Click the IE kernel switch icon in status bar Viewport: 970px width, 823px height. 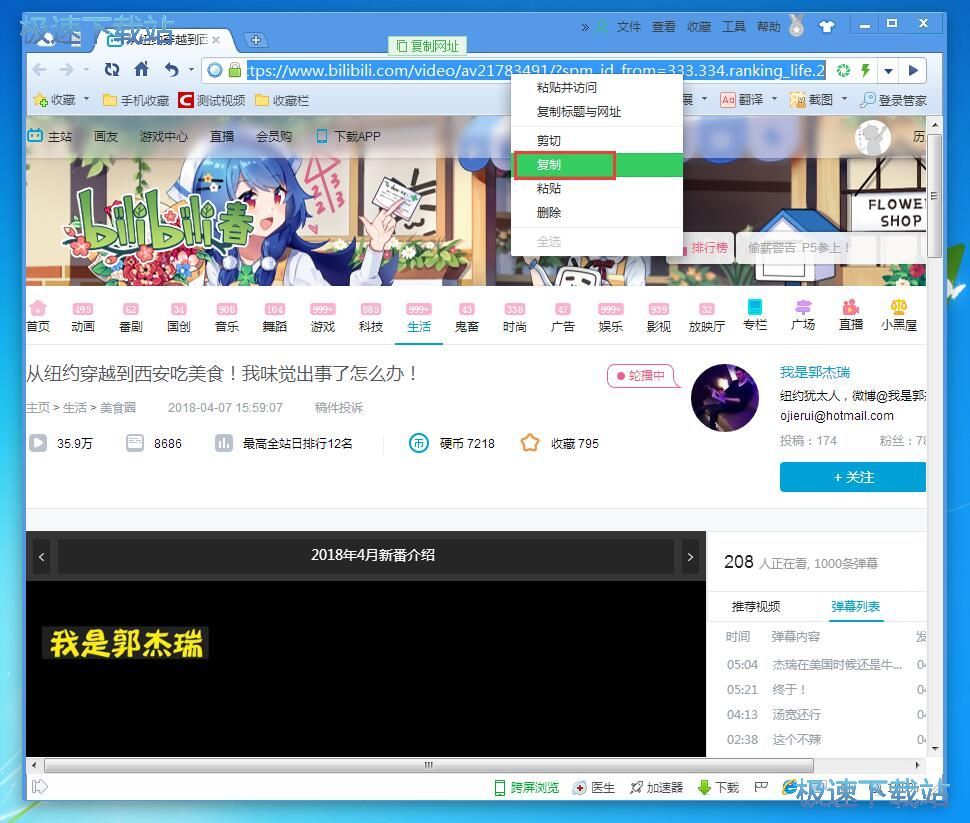791,787
